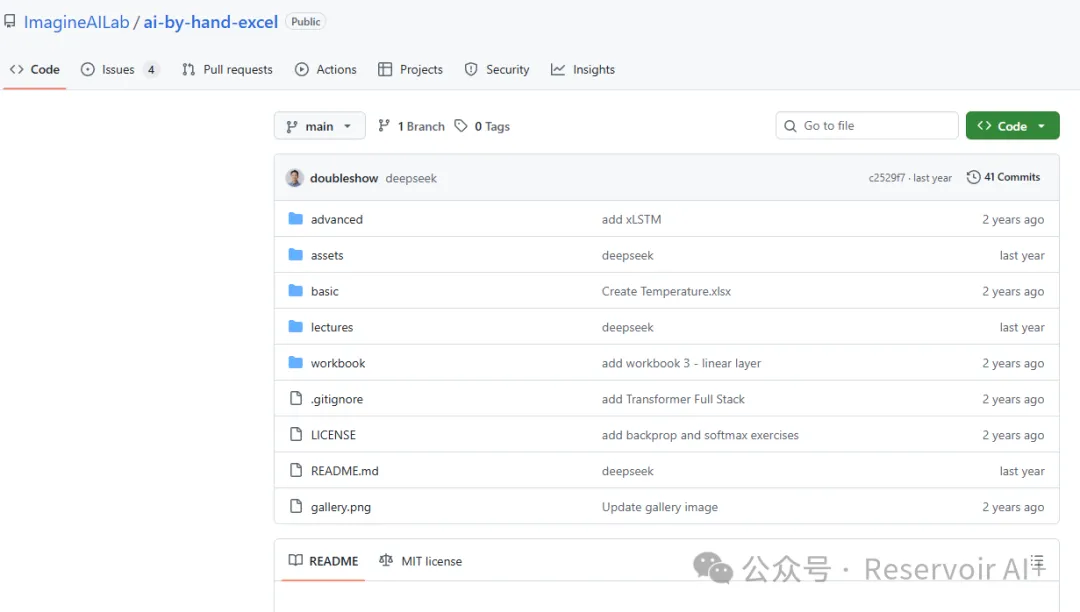Click the basic folder icon
The image size is (1080, 612).
click(295, 291)
